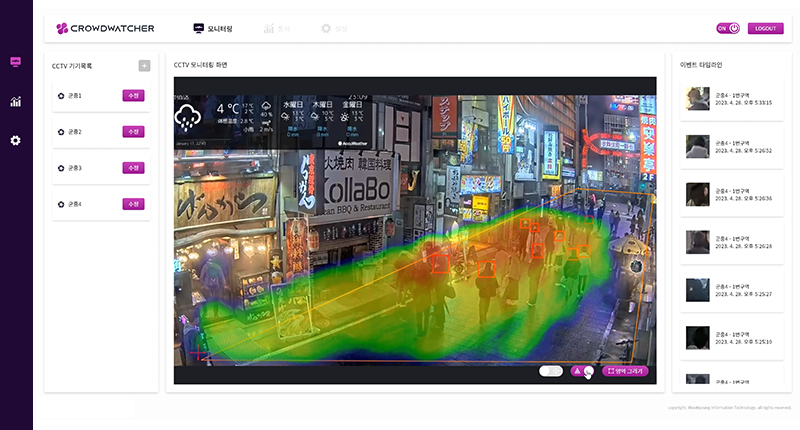Image resolution: width=800 pixels, height=430 pixels.
Task: Click the CCTV 기기목록 heading
Action: click(x=72, y=66)
